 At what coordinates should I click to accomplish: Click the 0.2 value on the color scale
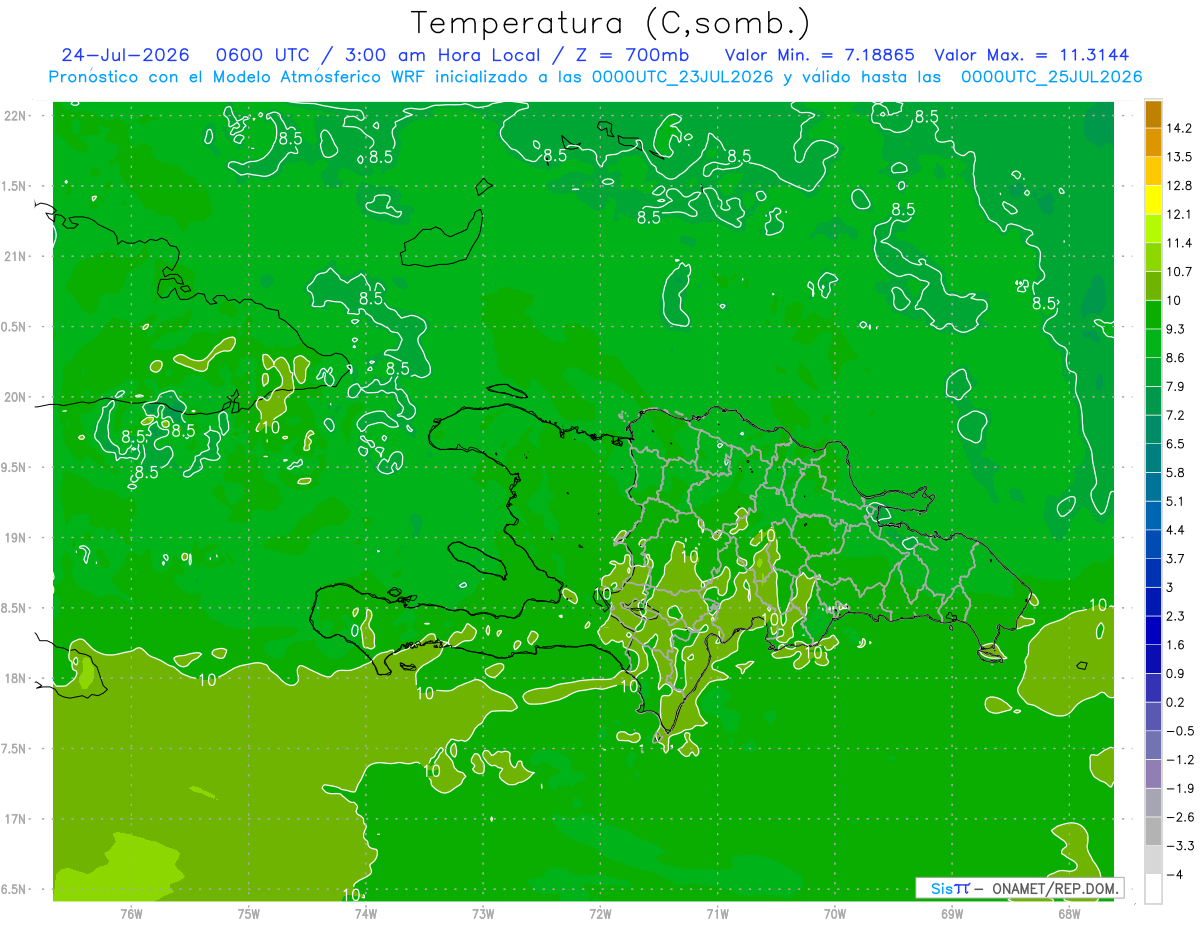pyautogui.click(x=1175, y=702)
